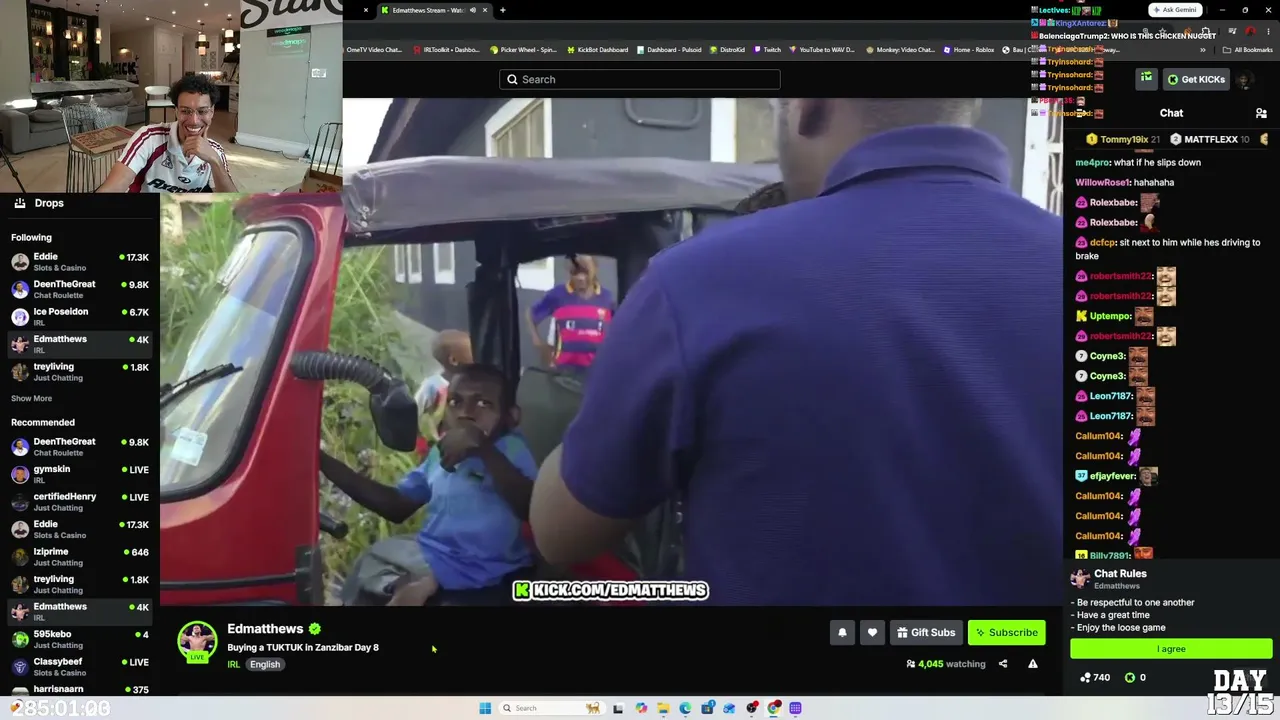This screenshot has width=1280, height=720.
Task: Open the Ice Poseidon channel avatar
Action: tap(20, 317)
